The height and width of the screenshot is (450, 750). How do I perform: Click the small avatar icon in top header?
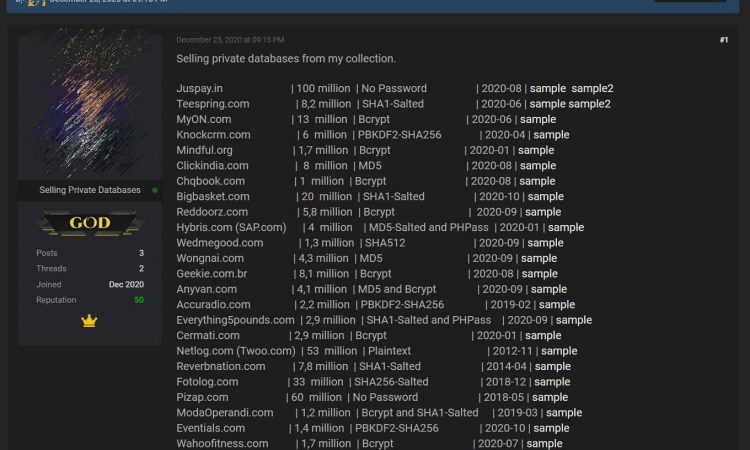coord(36,3)
